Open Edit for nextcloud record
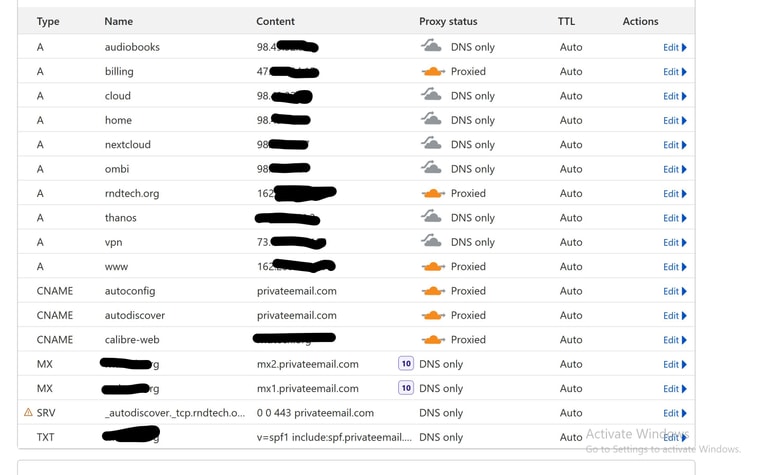Viewport: 760px width, 475px height. [675, 145]
